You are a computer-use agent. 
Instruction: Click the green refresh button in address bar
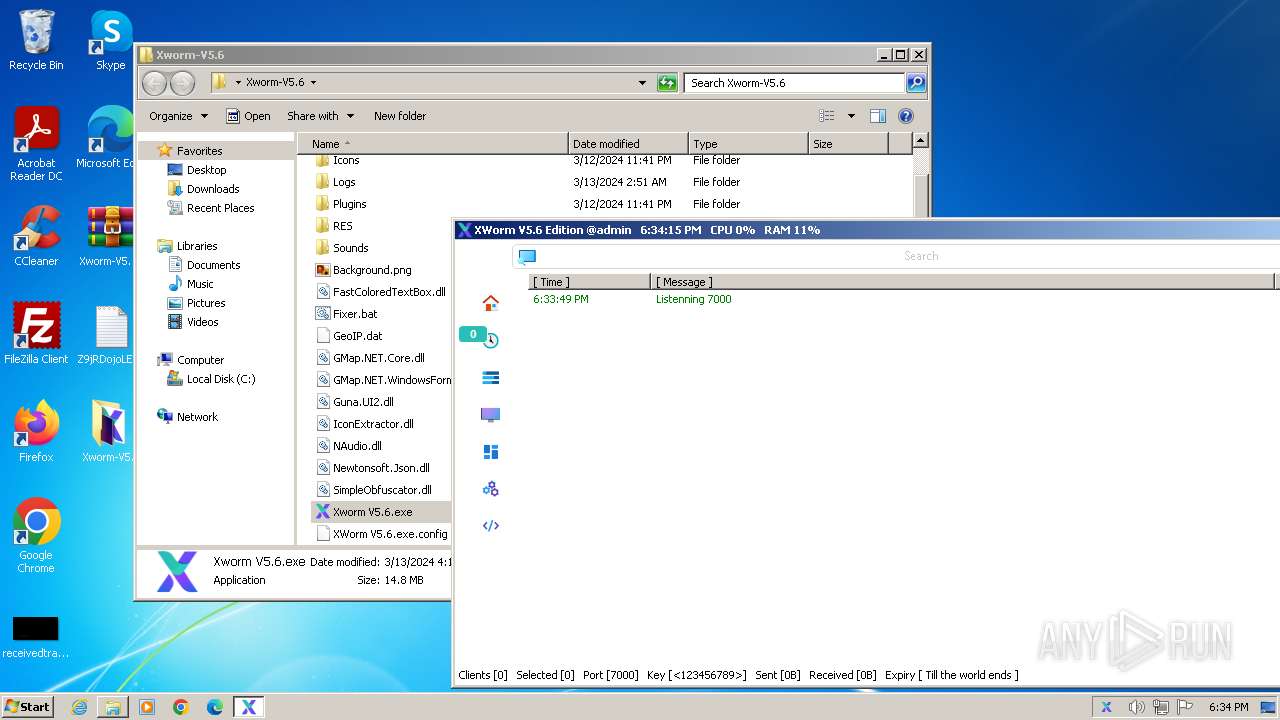tap(667, 83)
